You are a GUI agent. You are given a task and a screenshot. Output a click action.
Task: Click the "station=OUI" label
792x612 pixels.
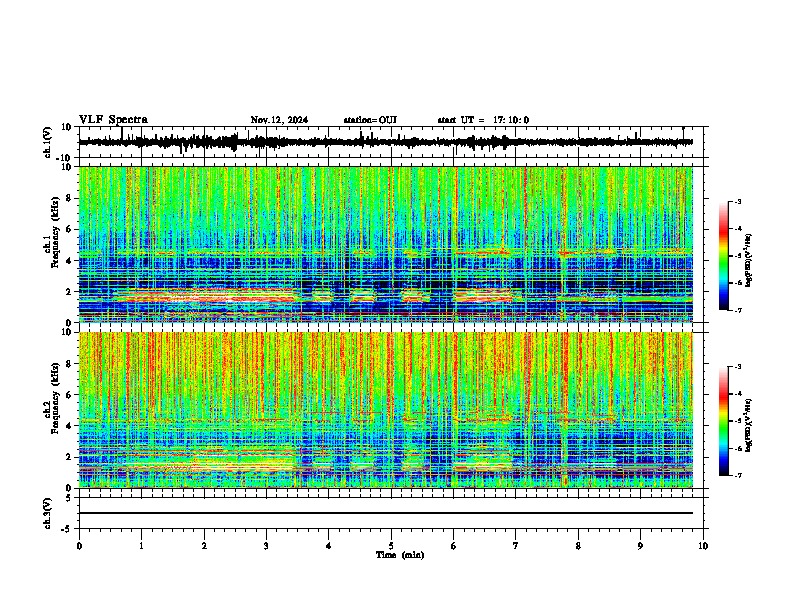(370, 120)
